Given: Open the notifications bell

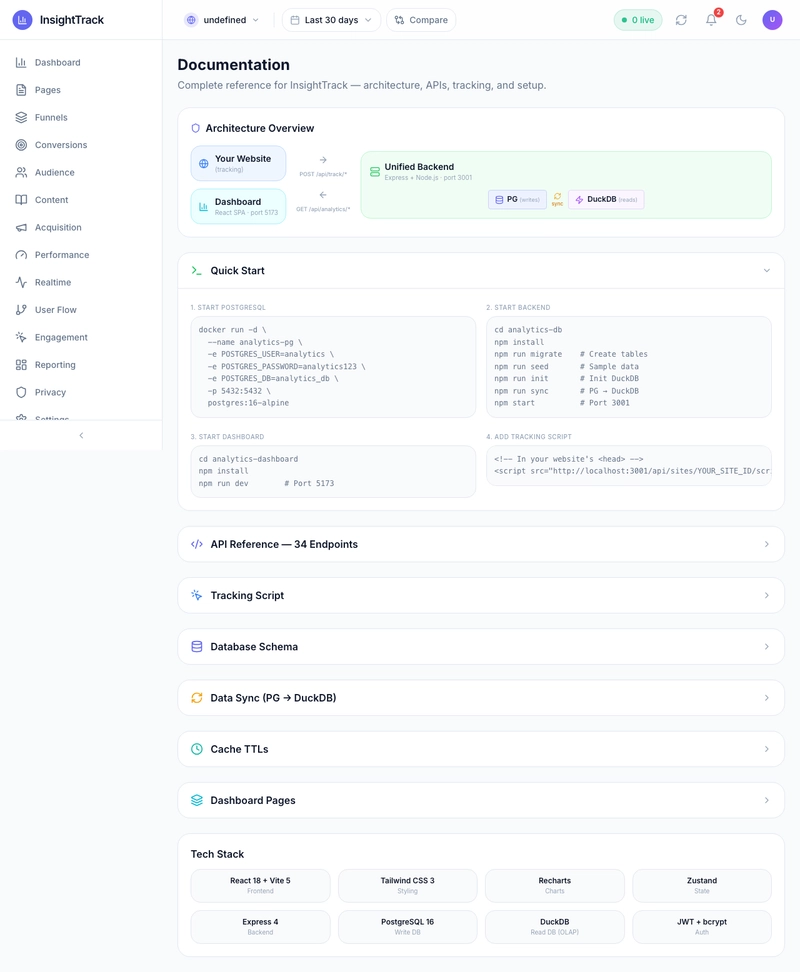Looking at the screenshot, I should 711,20.
